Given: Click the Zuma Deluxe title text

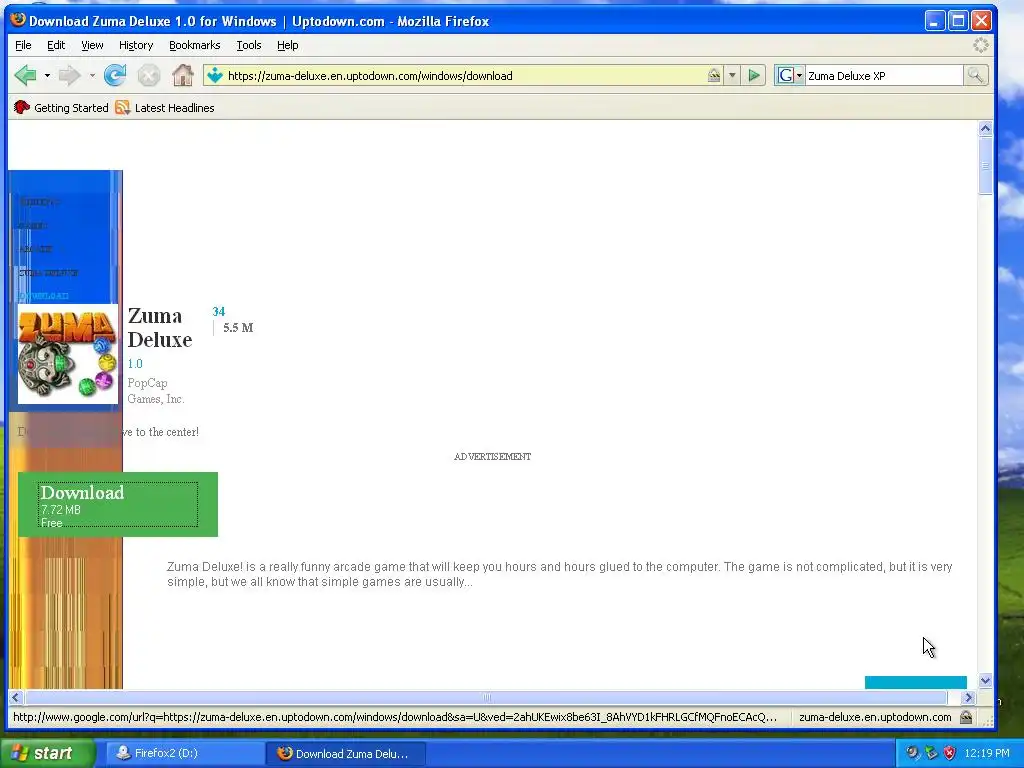Looking at the screenshot, I should click(x=160, y=328).
